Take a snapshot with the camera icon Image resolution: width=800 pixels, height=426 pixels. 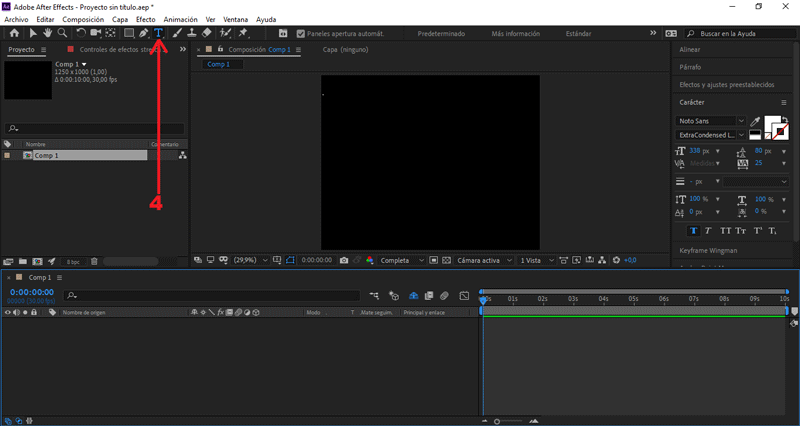344,260
